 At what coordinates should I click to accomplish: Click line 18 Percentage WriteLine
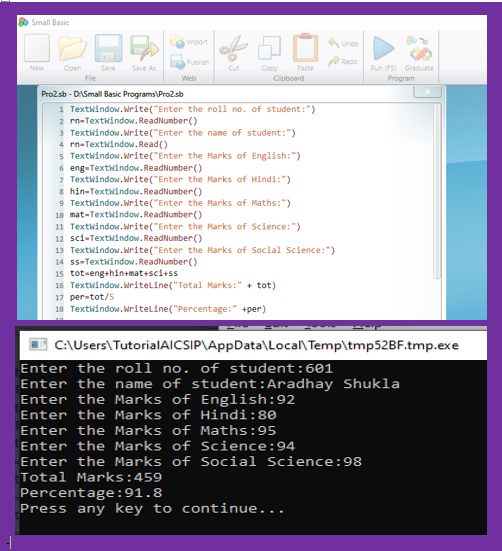pyautogui.click(x=168, y=309)
